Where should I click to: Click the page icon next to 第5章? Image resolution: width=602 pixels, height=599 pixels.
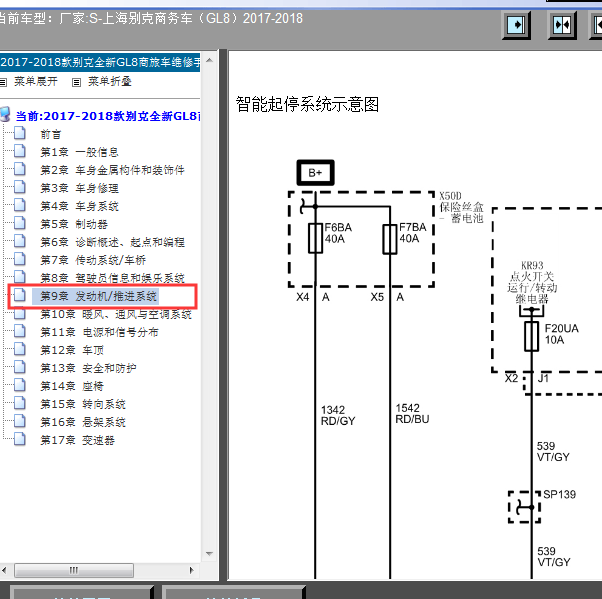click(20, 223)
